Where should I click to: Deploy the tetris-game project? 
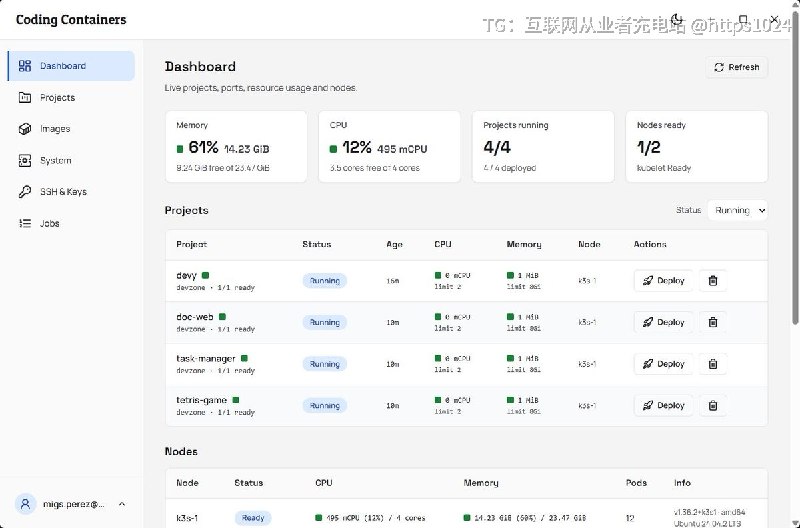[x=663, y=406]
